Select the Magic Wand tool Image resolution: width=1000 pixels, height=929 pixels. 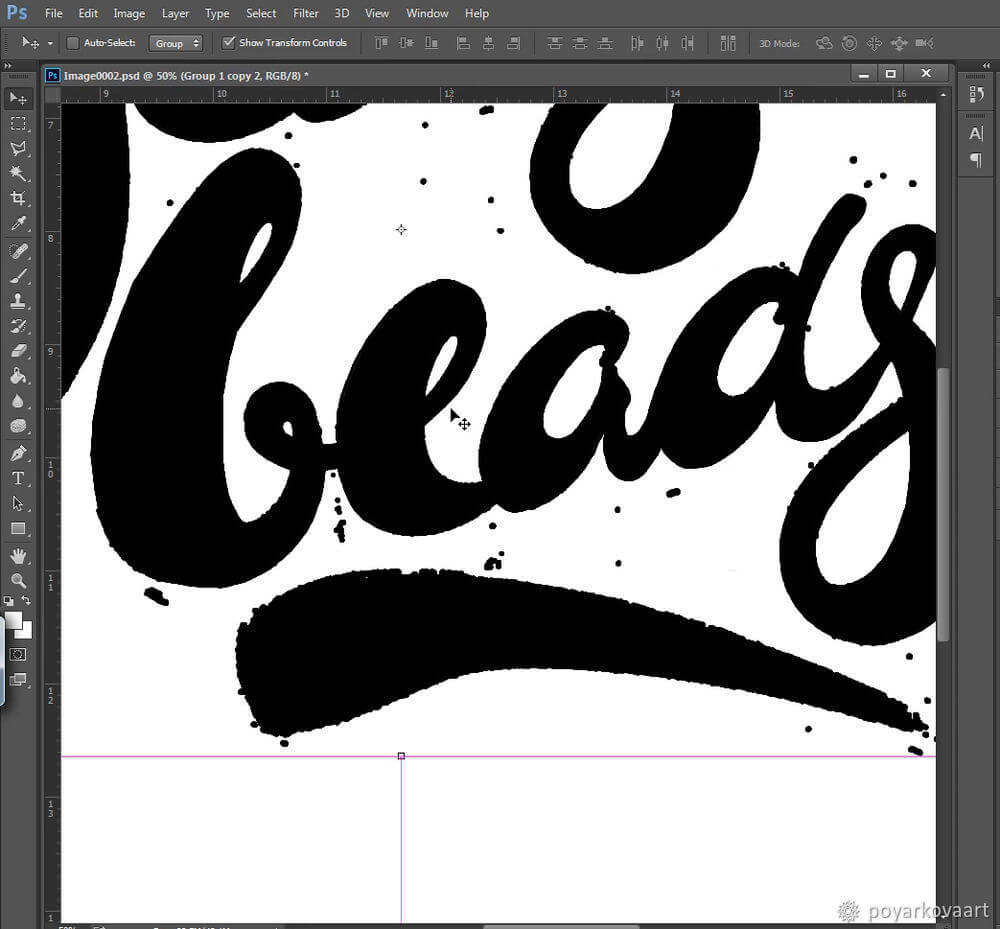[18, 173]
